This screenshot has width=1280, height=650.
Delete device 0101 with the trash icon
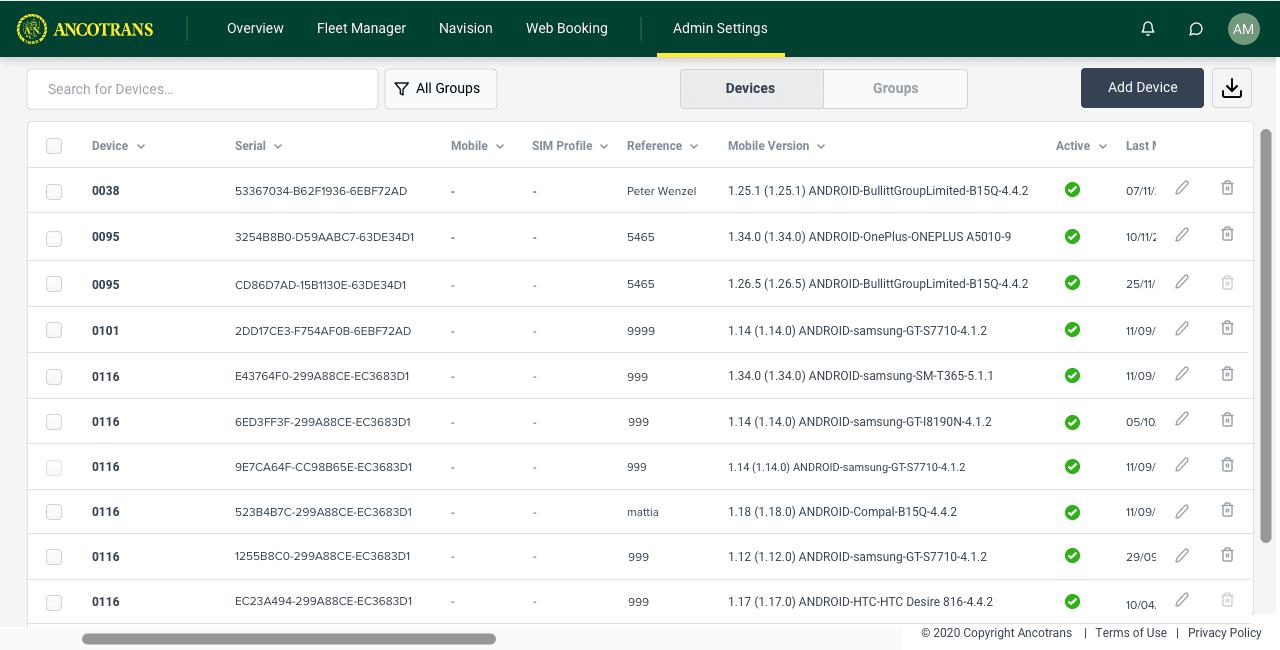(x=1227, y=328)
